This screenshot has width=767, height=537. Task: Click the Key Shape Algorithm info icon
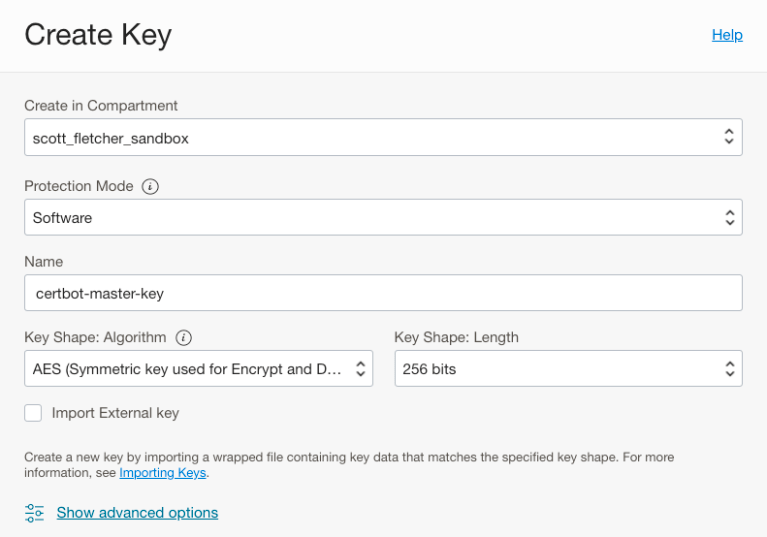[x=184, y=338]
